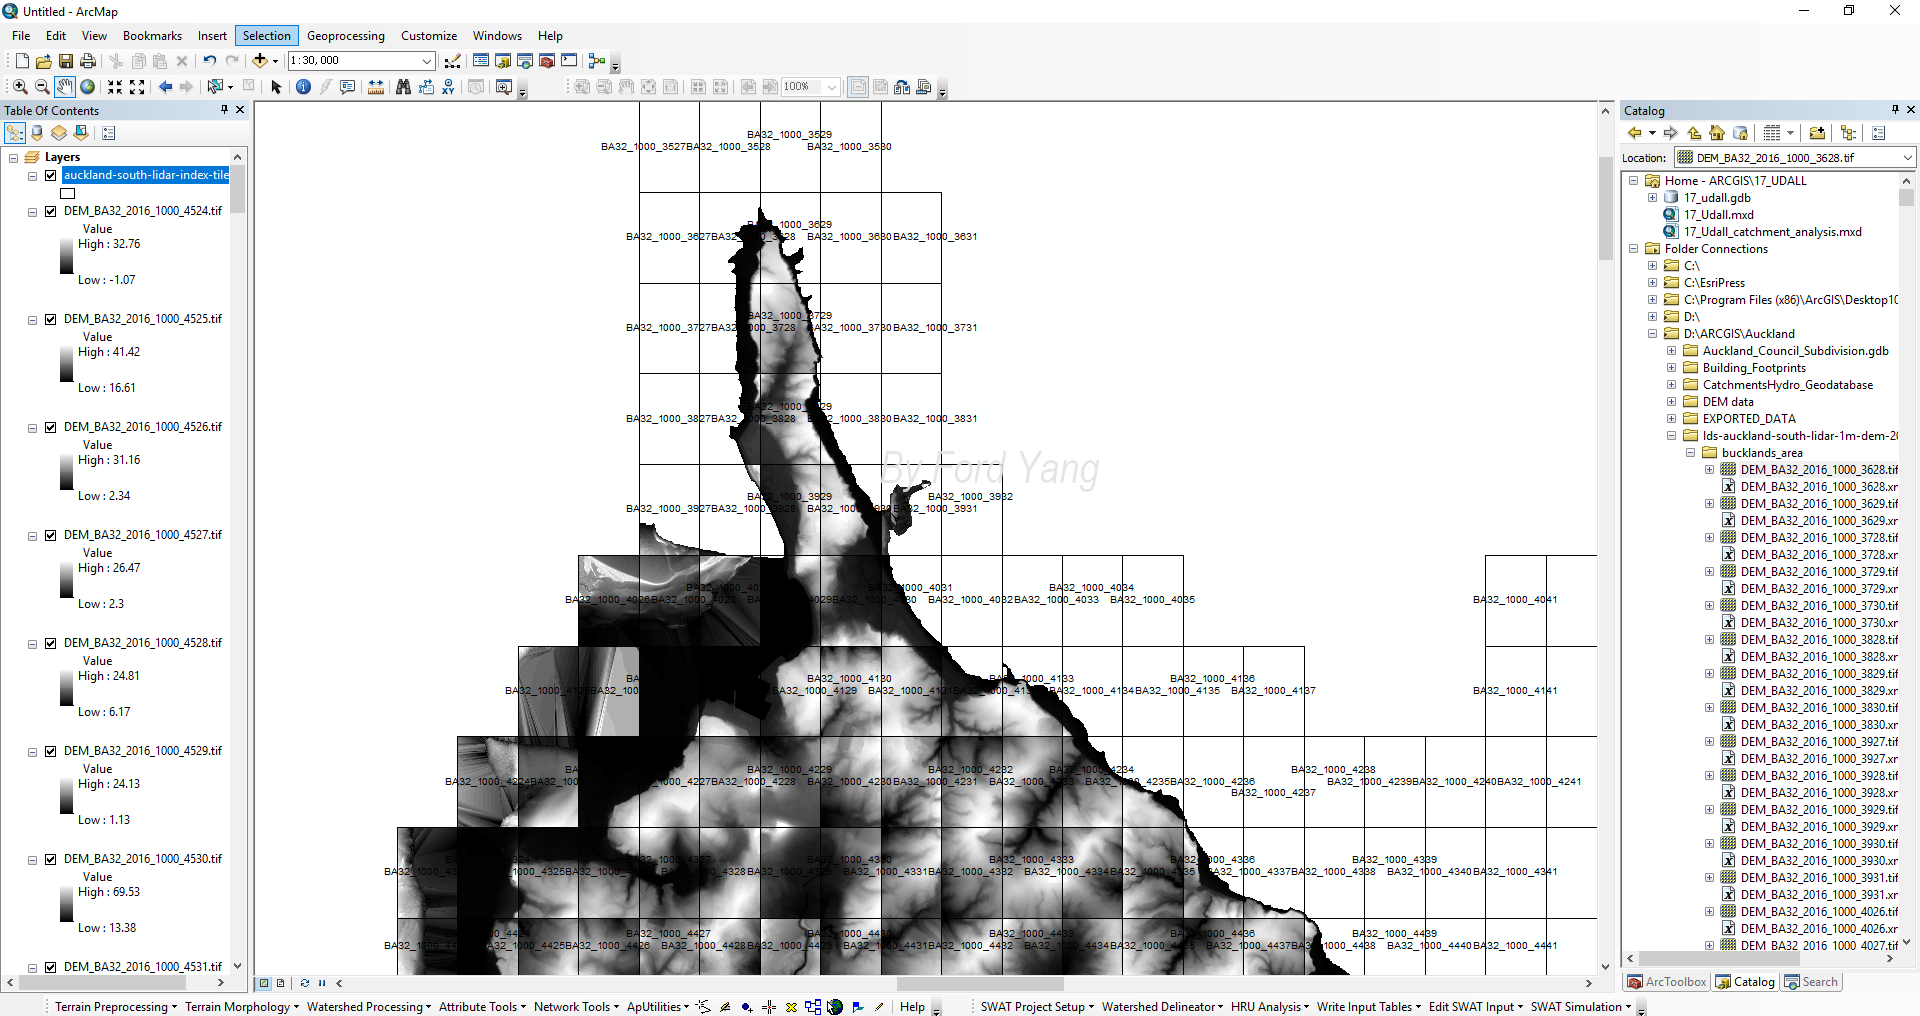Open the Catalog Location dropdown
This screenshot has height=1016, width=1920.
point(1907,157)
